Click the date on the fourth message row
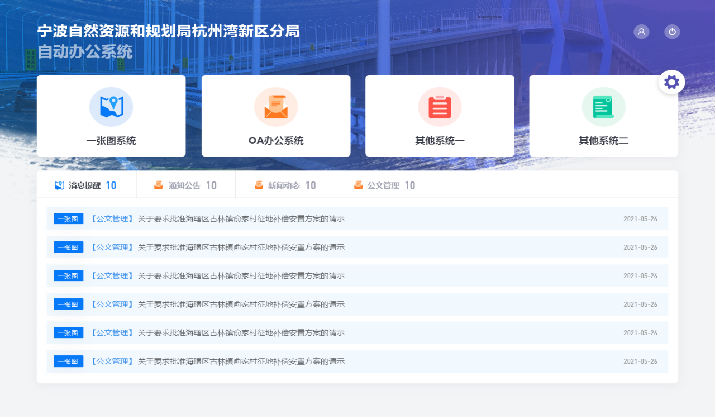Image resolution: width=716 pixels, height=418 pixels. (640, 303)
